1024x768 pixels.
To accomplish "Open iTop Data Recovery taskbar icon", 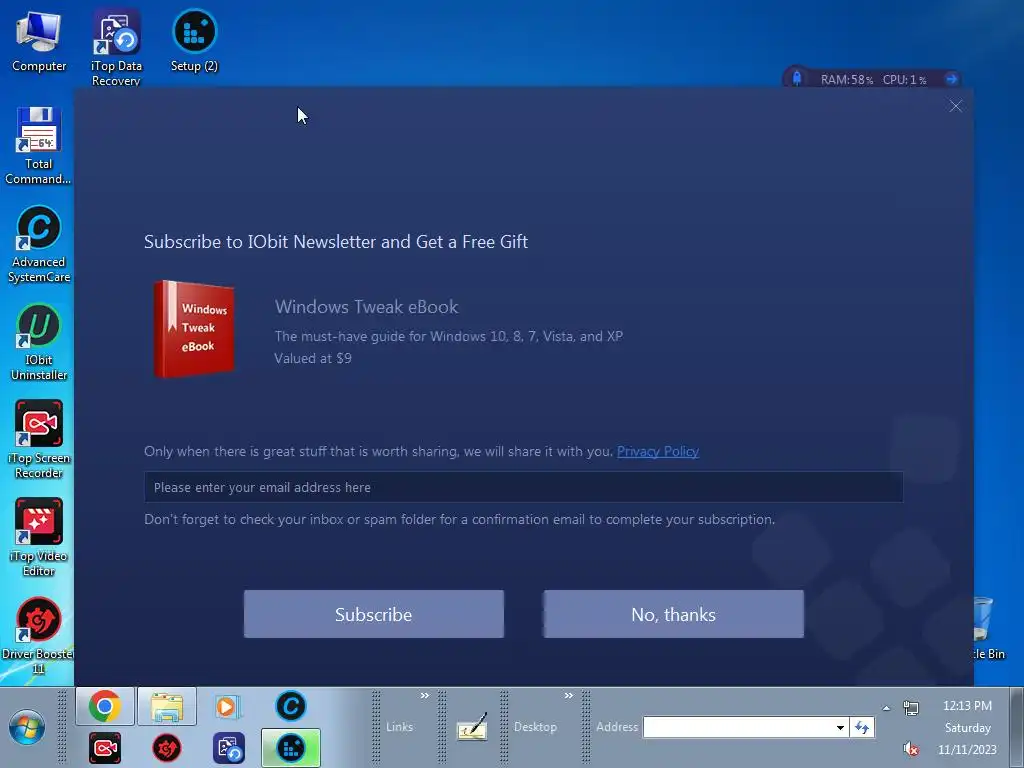I will [x=229, y=748].
